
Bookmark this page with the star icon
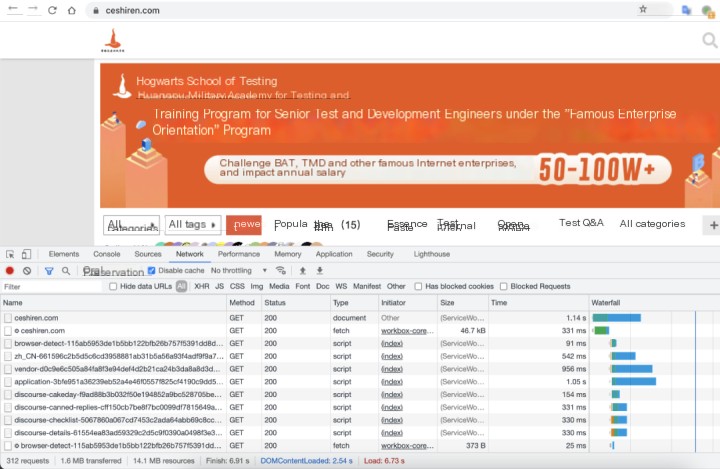[643, 9]
